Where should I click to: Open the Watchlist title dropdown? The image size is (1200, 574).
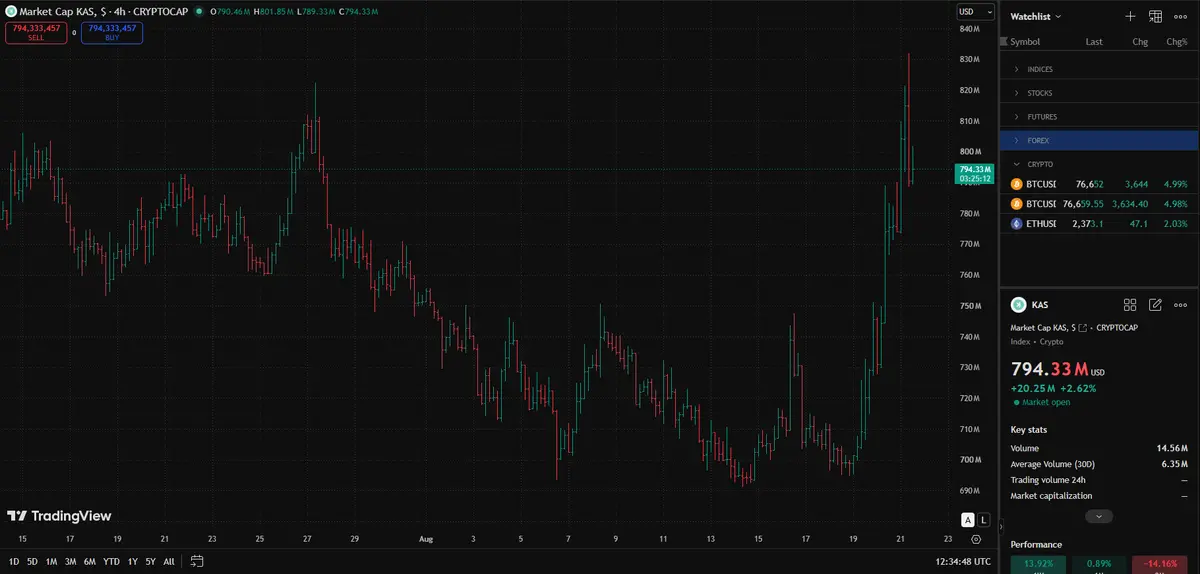pyautogui.click(x=1036, y=16)
